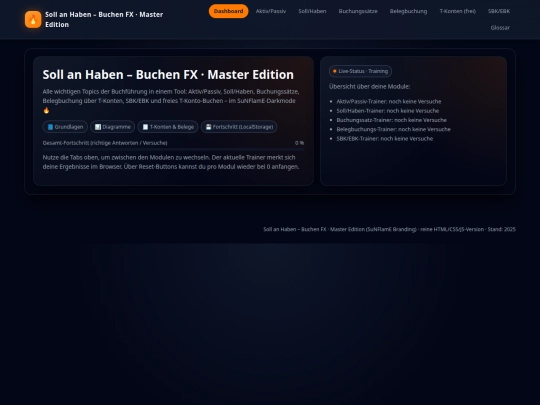The height and width of the screenshot is (405, 540).
Task: Click 'Aktiv/Passiv-Trainer: noch keine Versuche'
Action: coord(389,102)
